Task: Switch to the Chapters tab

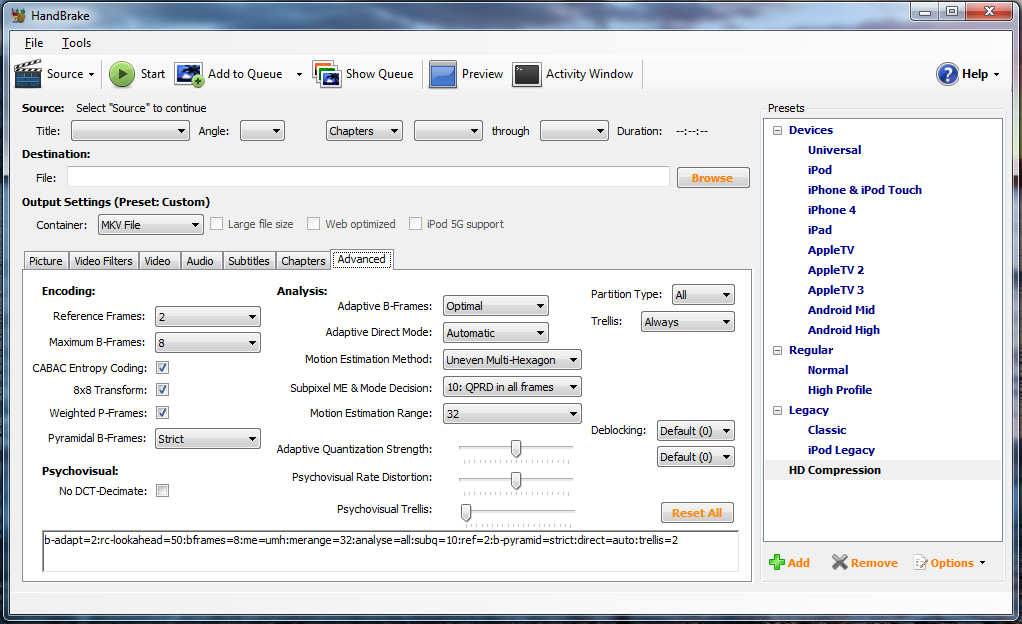Action: pyautogui.click(x=303, y=261)
